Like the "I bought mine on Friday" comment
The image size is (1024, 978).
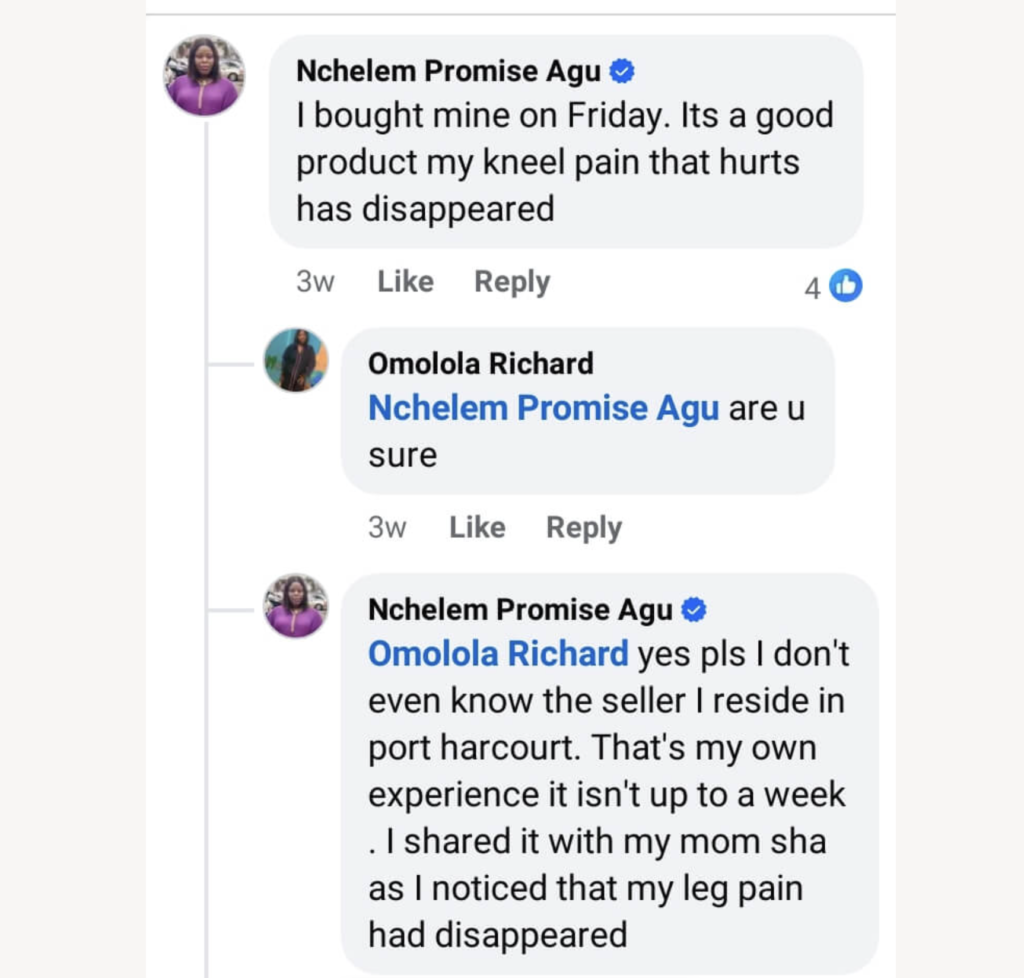(x=405, y=282)
